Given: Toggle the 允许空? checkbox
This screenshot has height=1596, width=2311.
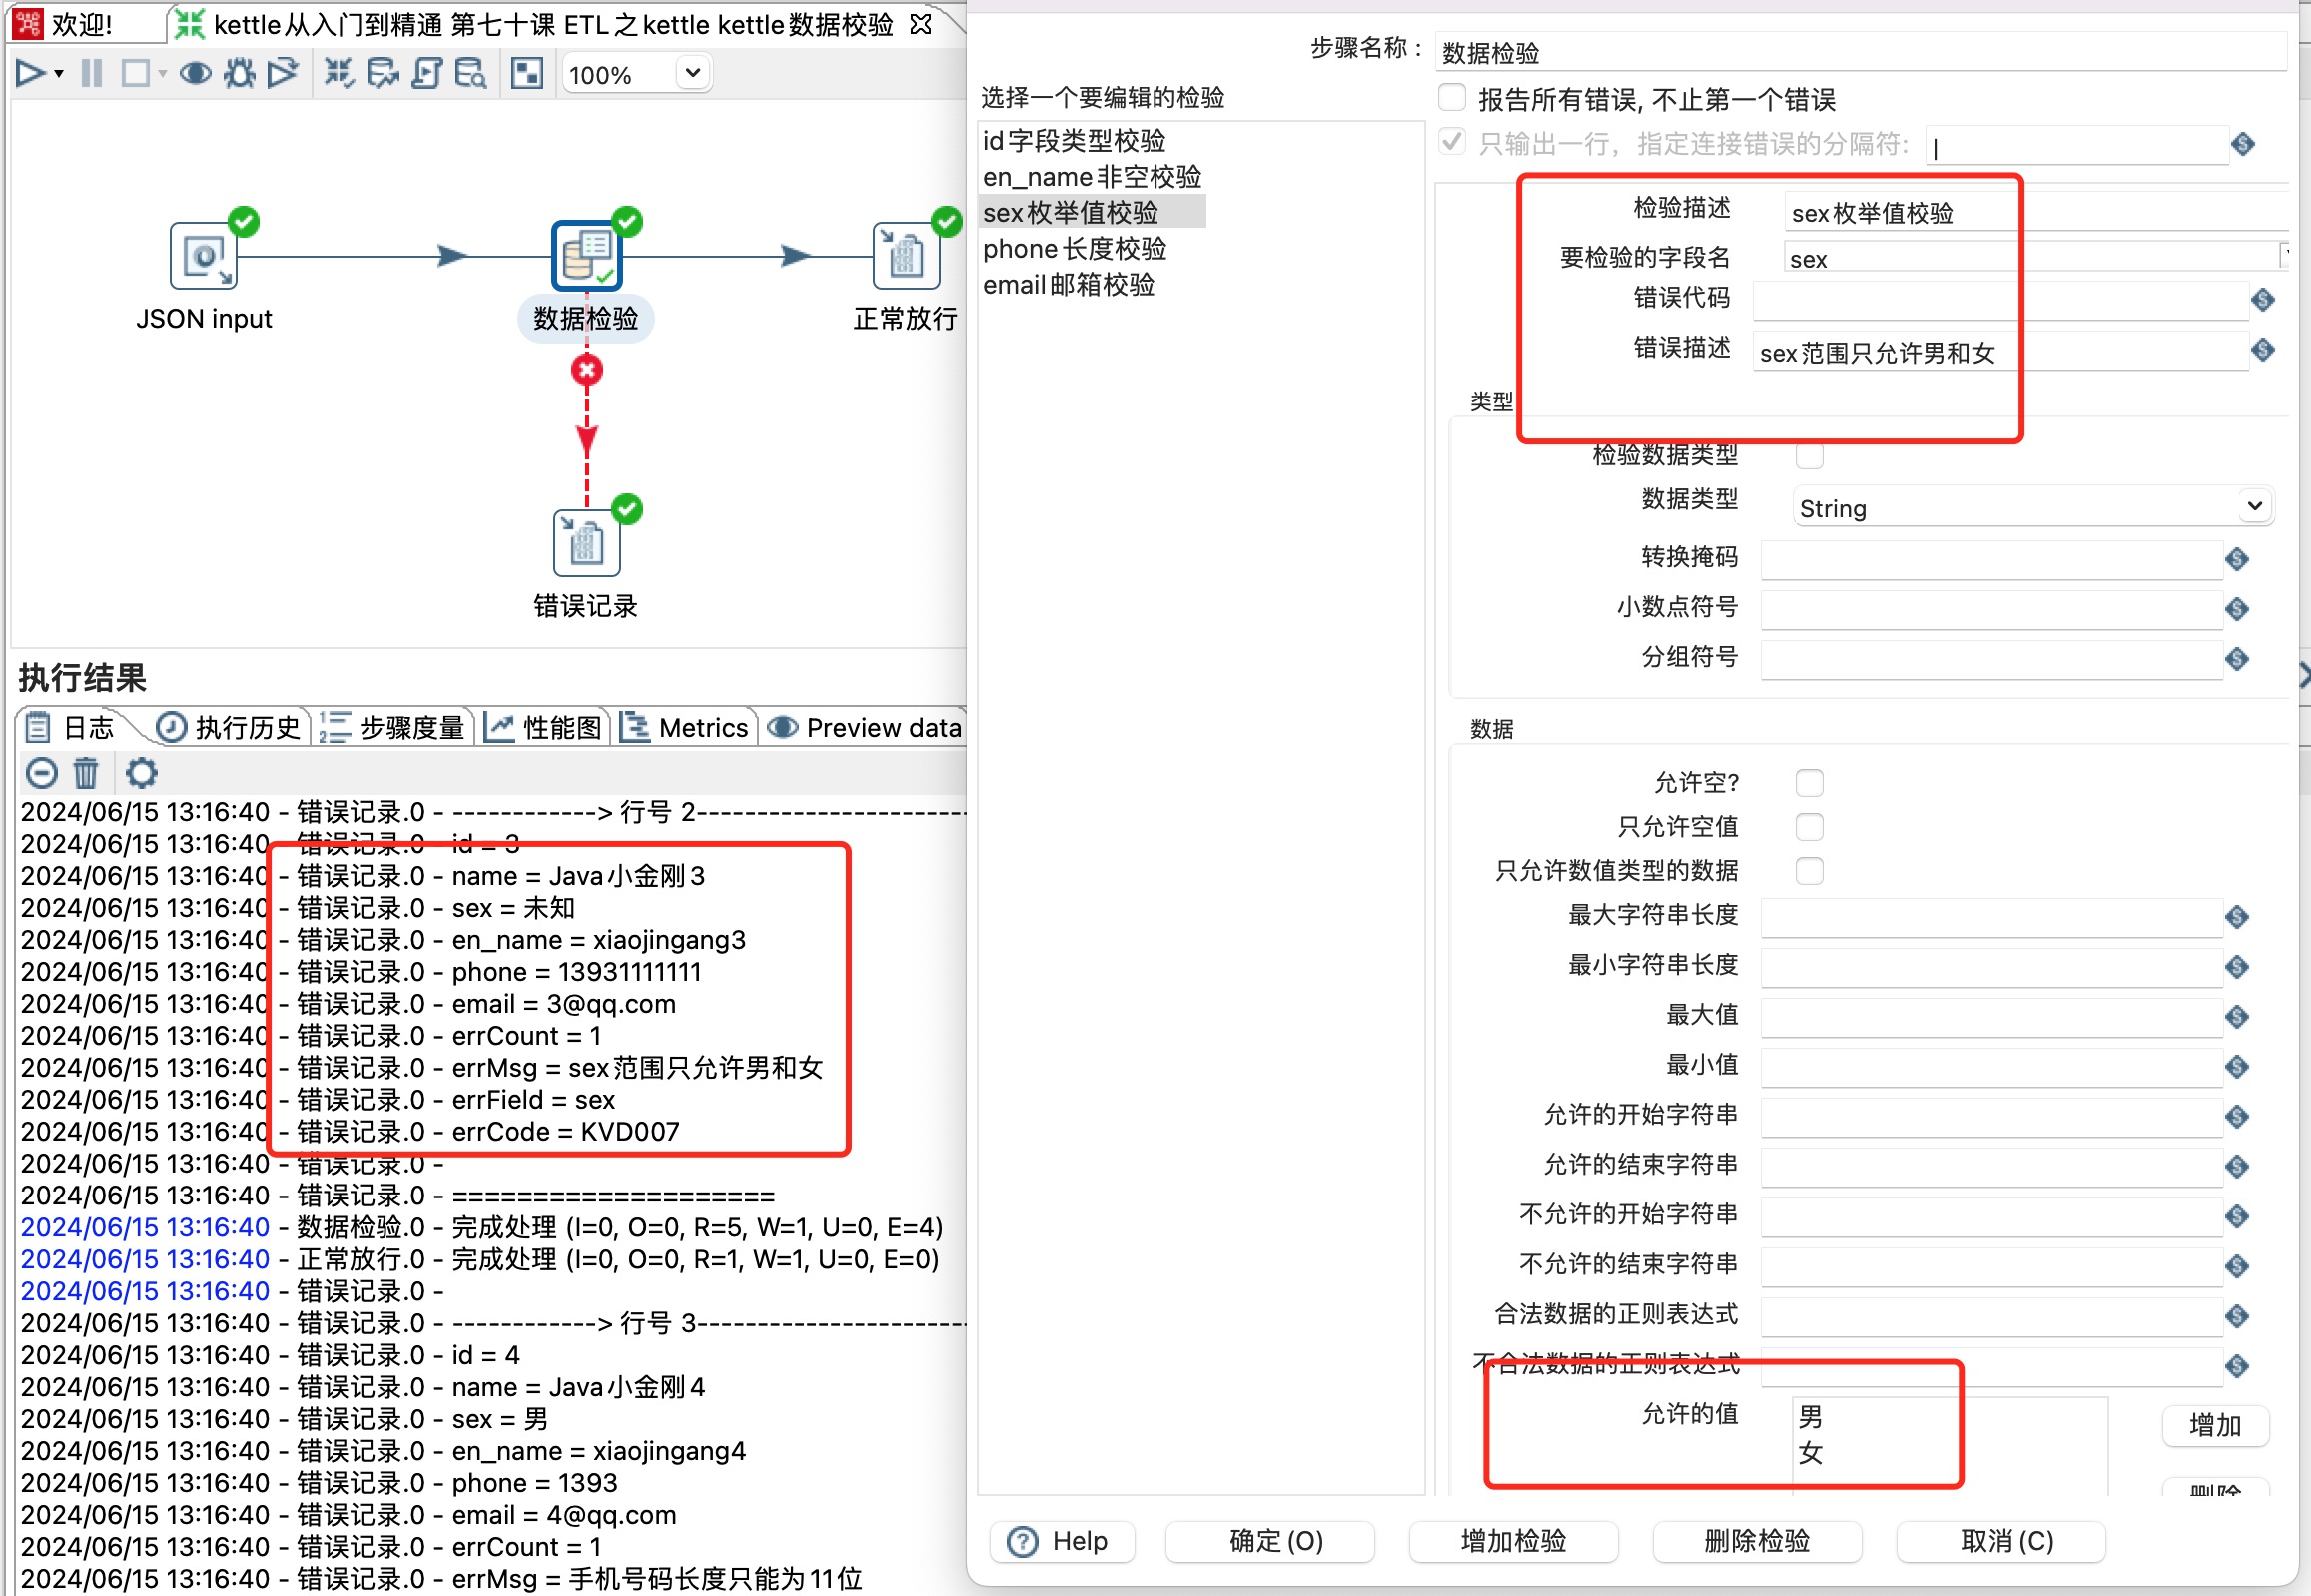Looking at the screenshot, I should click(x=1808, y=782).
